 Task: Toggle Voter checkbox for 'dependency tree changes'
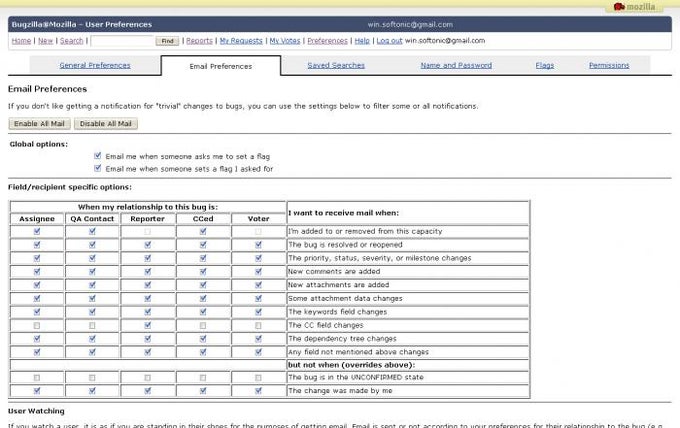(x=258, y=339)
